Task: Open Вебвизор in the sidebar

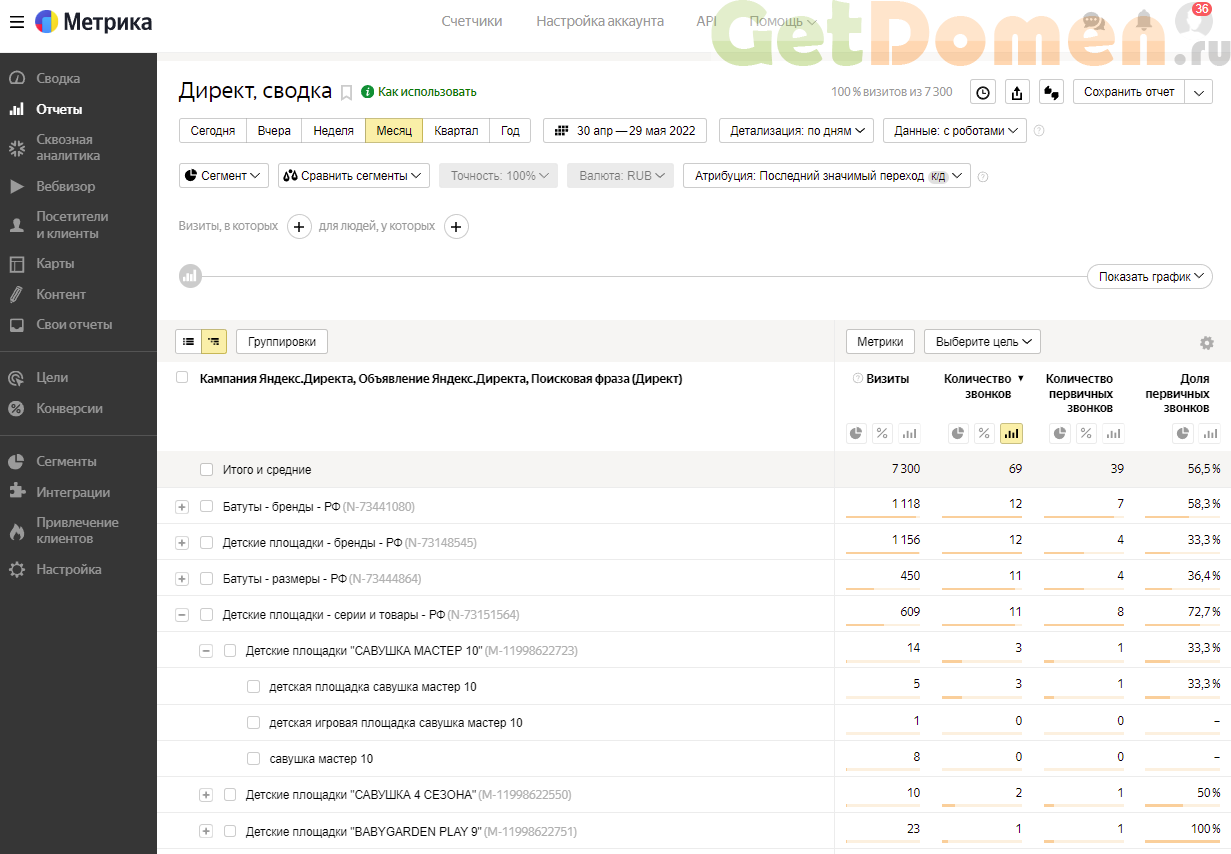Action: (66, 186)
